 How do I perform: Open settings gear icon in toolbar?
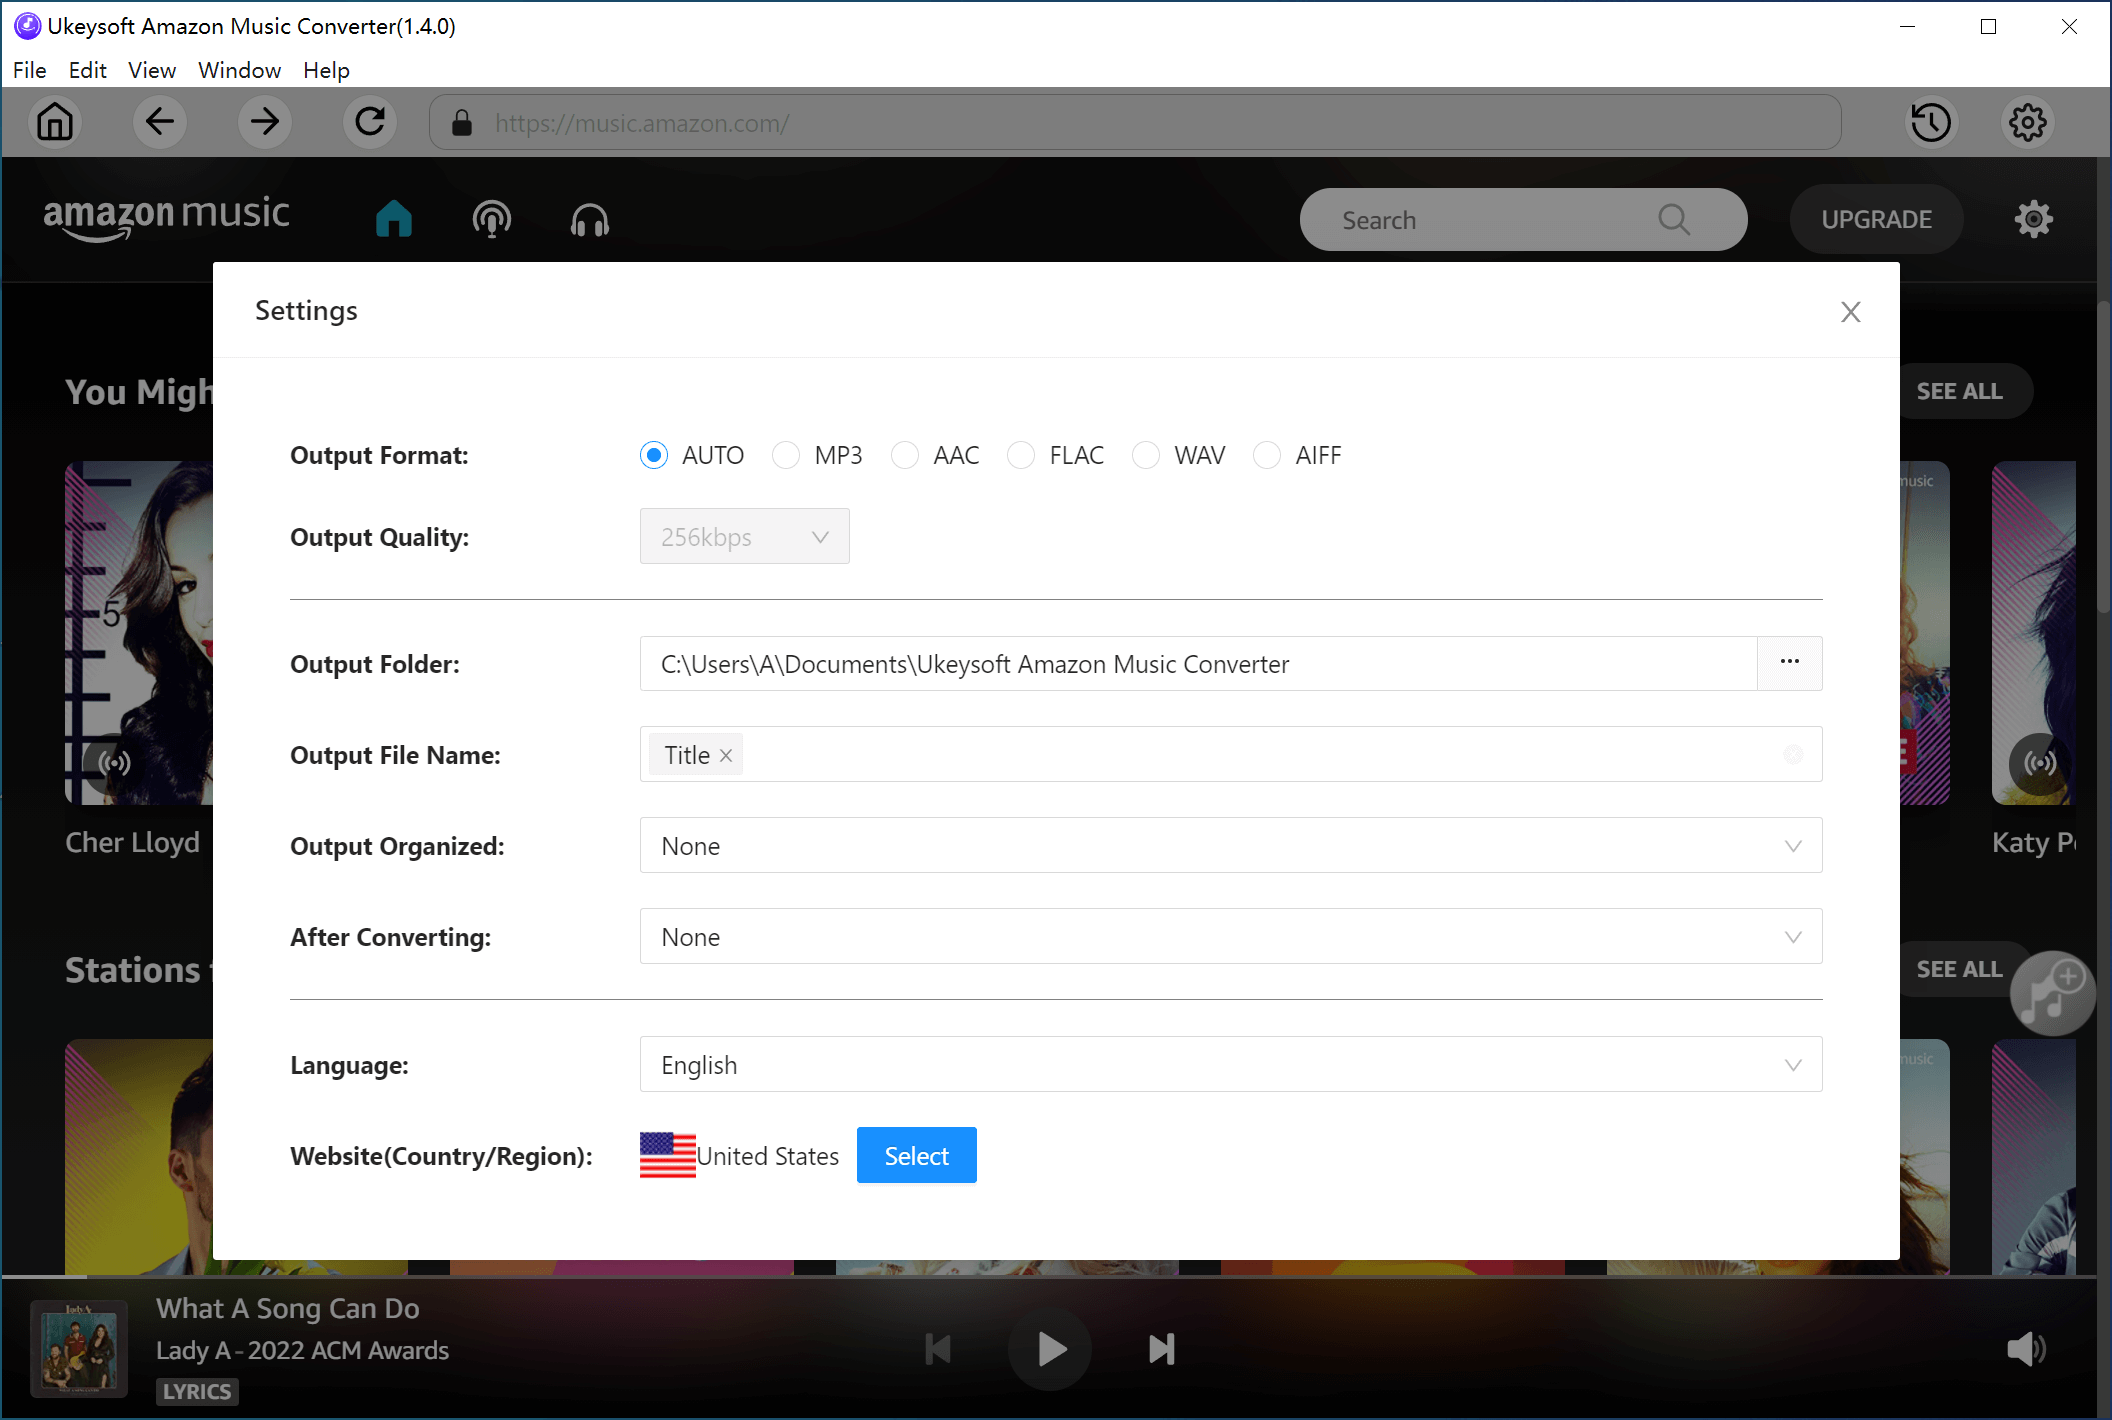click(2028, 122)
